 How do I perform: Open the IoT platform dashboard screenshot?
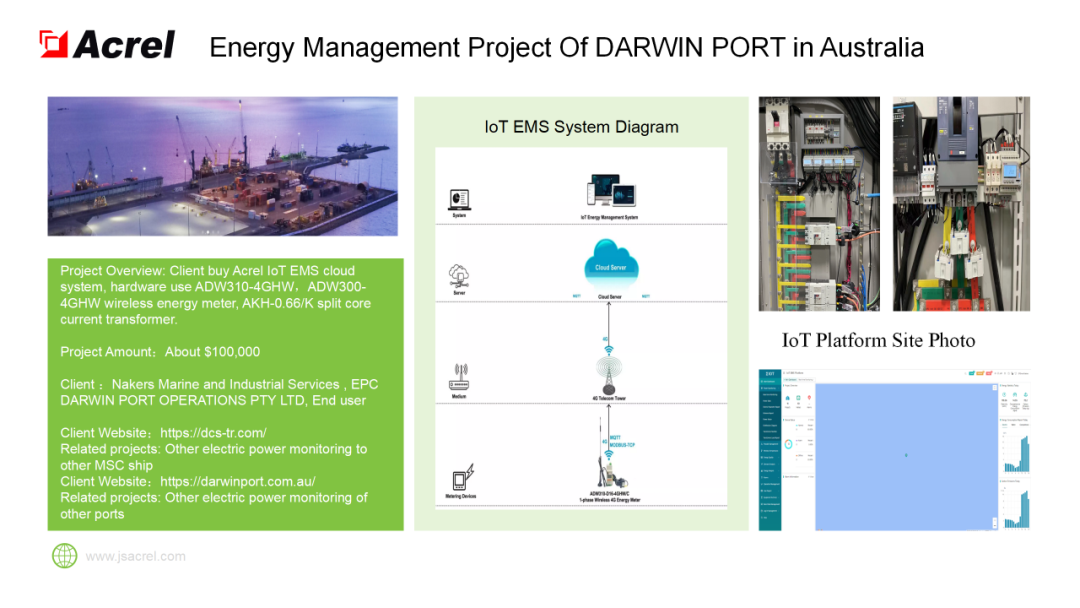(894, 450)
